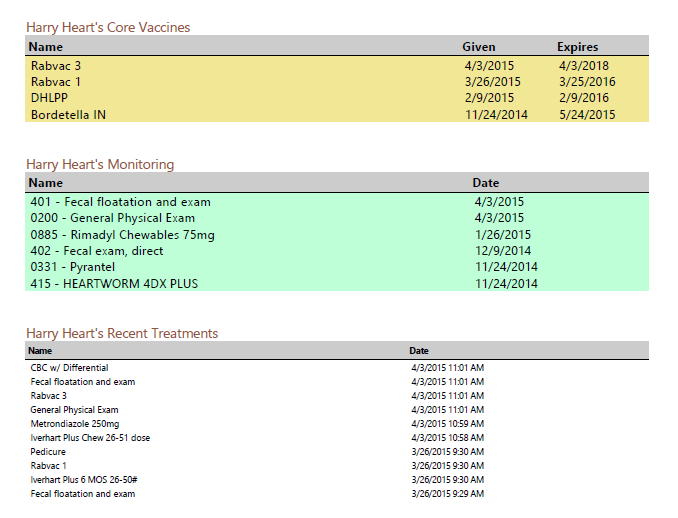Click the Given column header
Screen dimensions: 678x518
479,47
